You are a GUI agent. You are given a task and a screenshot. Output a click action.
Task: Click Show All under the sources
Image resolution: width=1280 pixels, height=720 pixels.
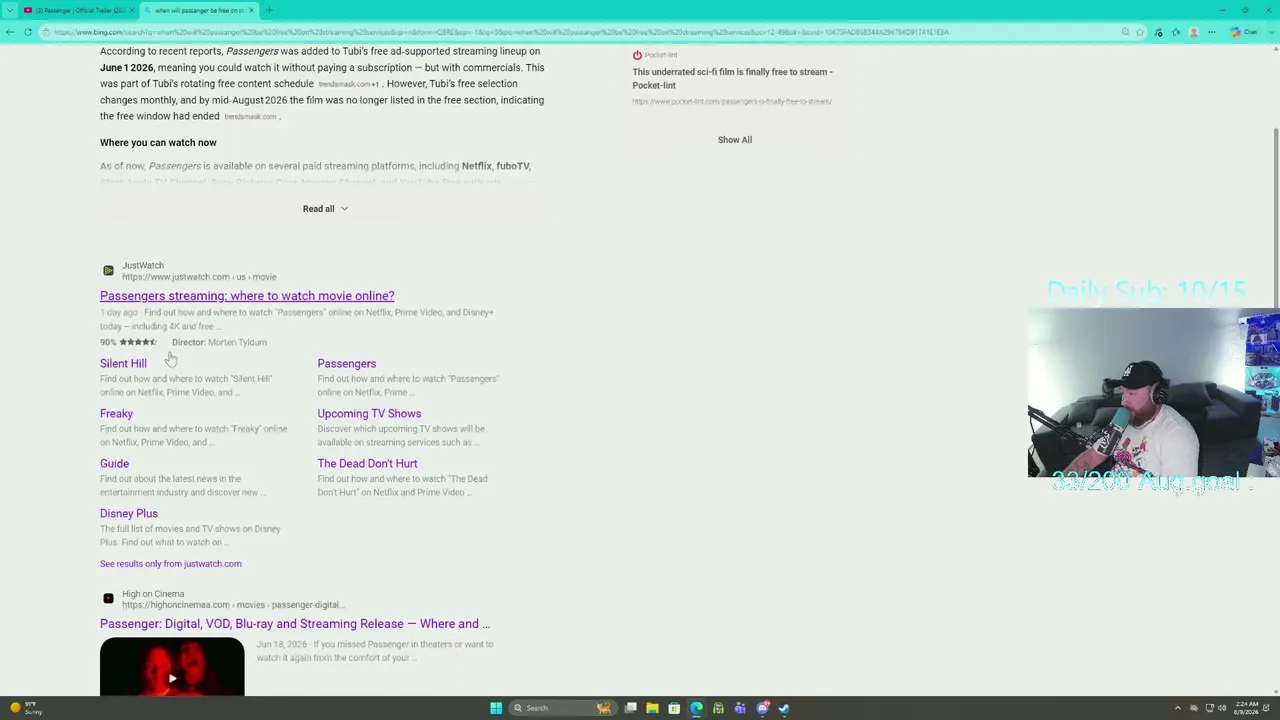click(x=735, y=140)
